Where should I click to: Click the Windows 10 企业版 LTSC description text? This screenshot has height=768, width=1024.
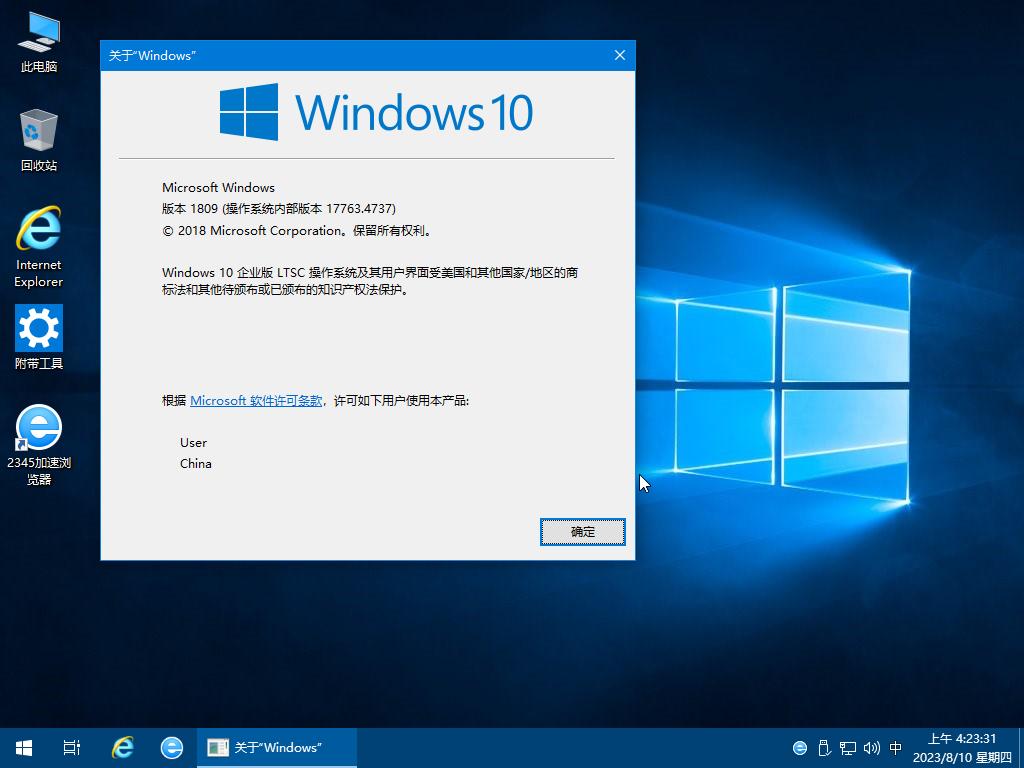[x=370, y=281]
